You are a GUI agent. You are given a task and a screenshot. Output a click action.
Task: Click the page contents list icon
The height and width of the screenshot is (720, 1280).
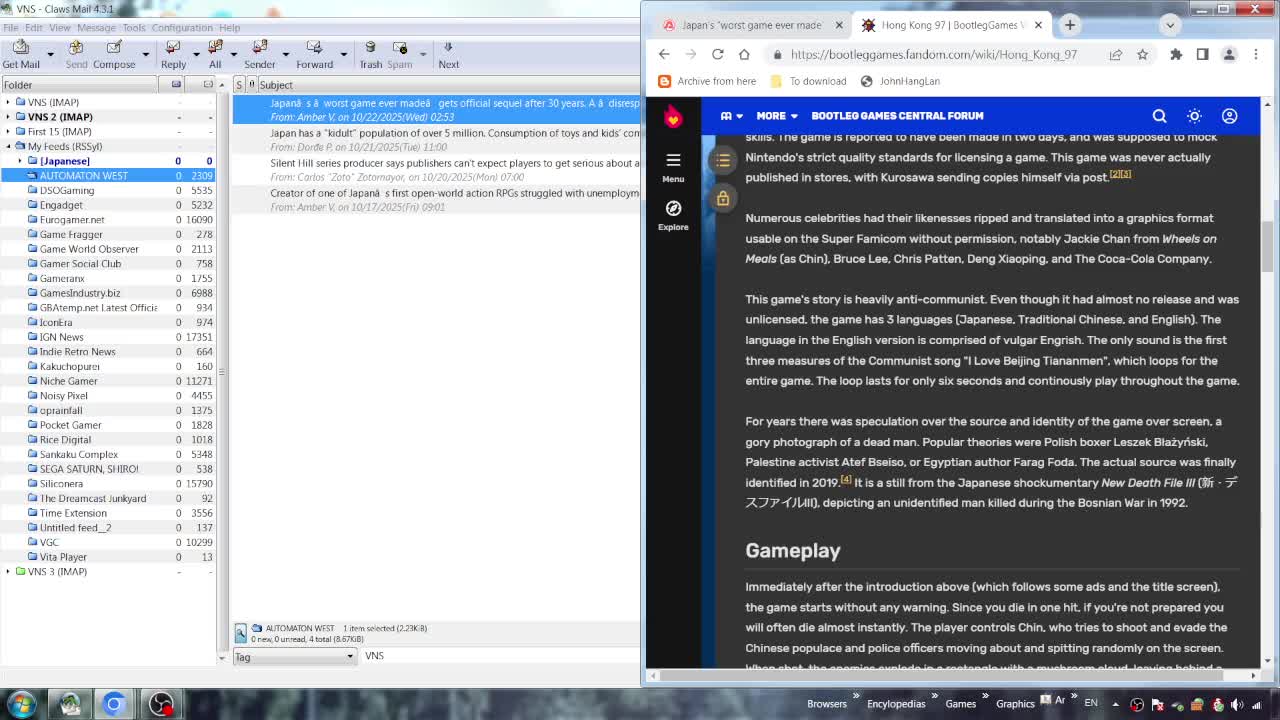(x=722, y=159)
